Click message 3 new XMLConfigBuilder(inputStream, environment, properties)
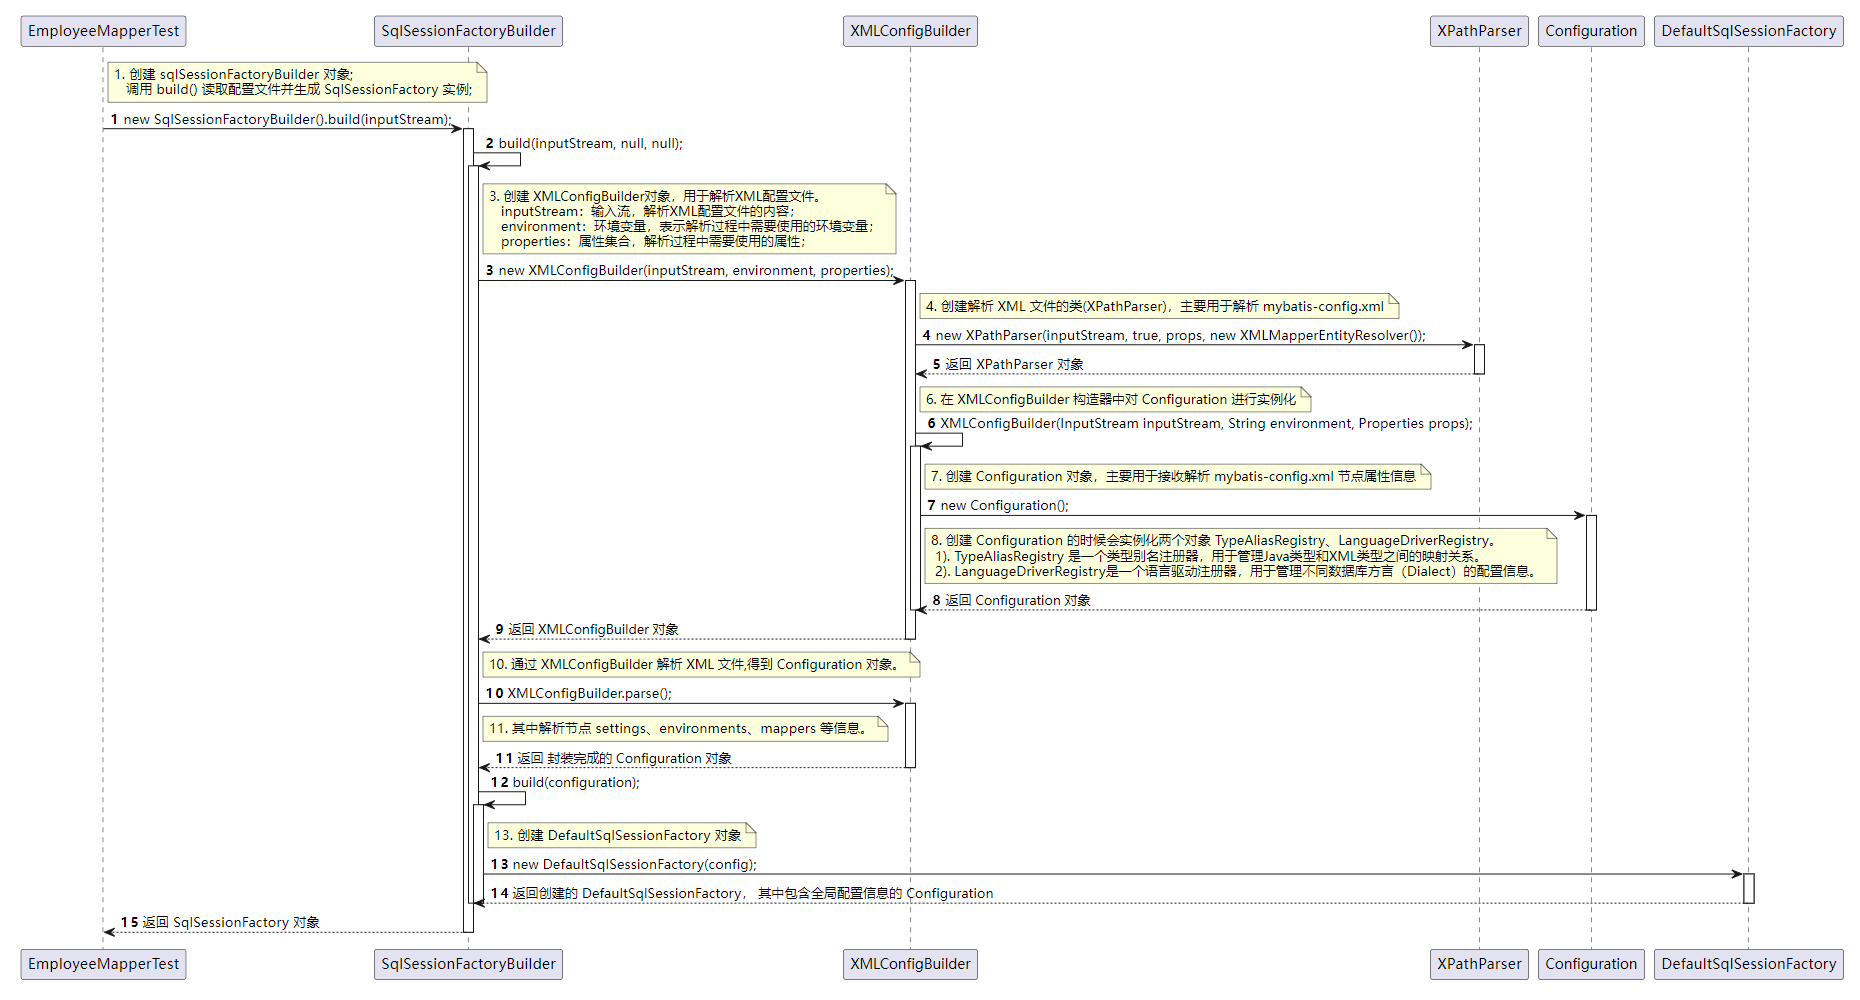The height and width of the screenshot is (1000, 1860). click(690, 270)
